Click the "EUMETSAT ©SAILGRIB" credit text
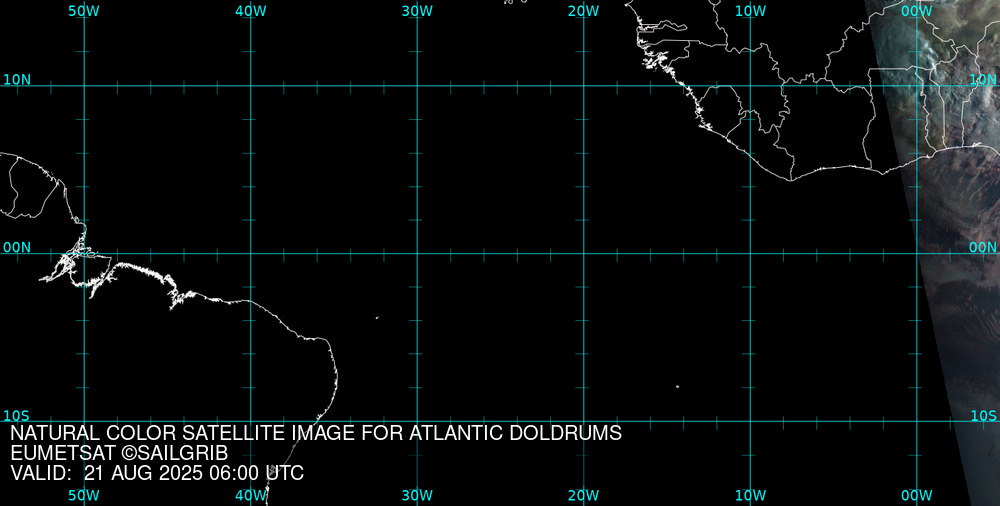The height and width of the screenshot is (506, 1000). click(x=119, y=454)
